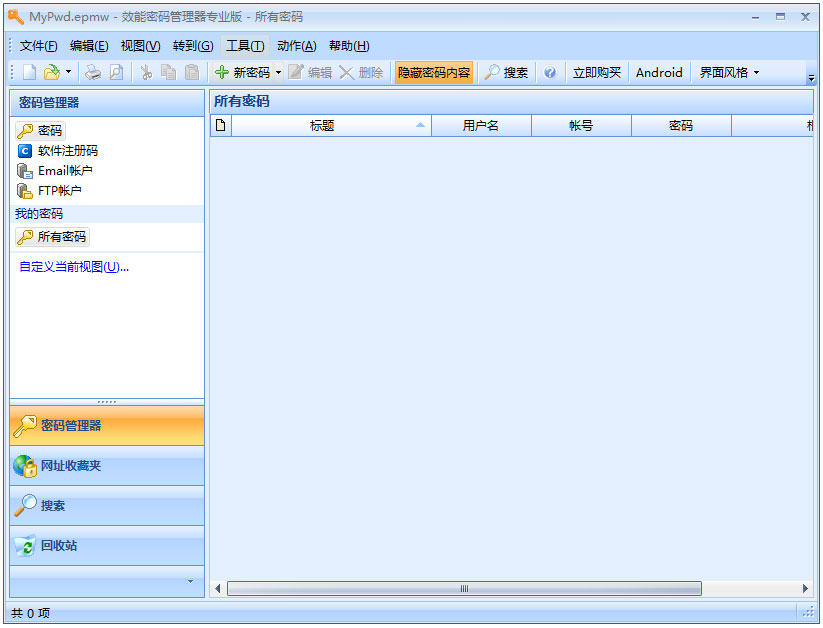The width and height of the screenshot is (823, 628).
Task: Click the 搜索 search toolbar button
Action: pos(506,72)
